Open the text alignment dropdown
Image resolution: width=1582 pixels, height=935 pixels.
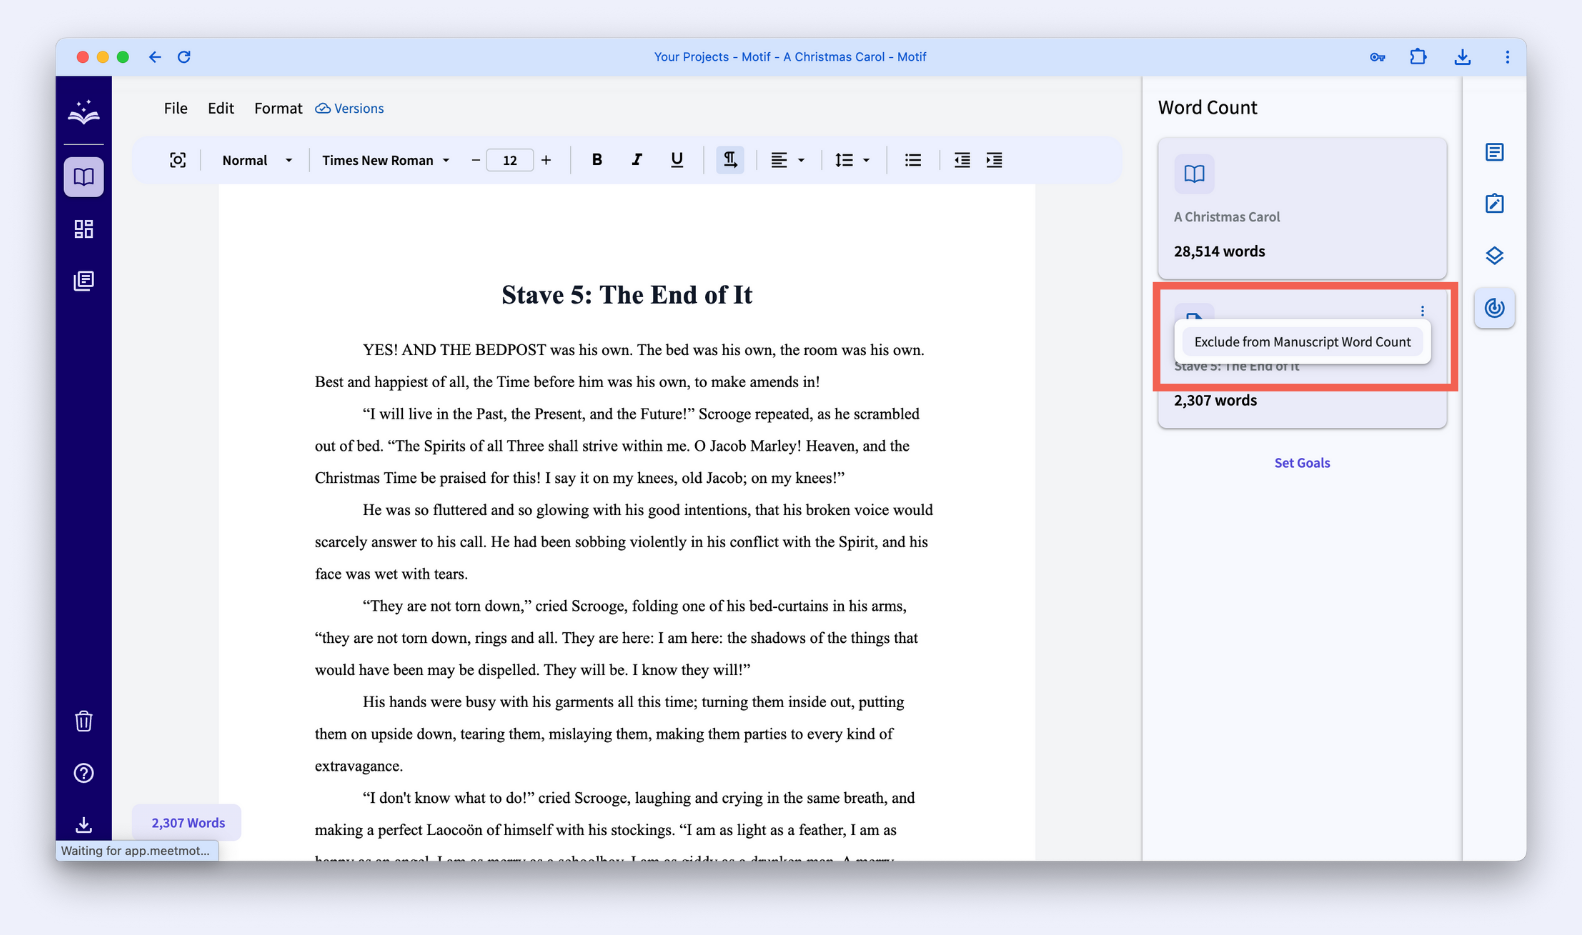pos(787,160)
